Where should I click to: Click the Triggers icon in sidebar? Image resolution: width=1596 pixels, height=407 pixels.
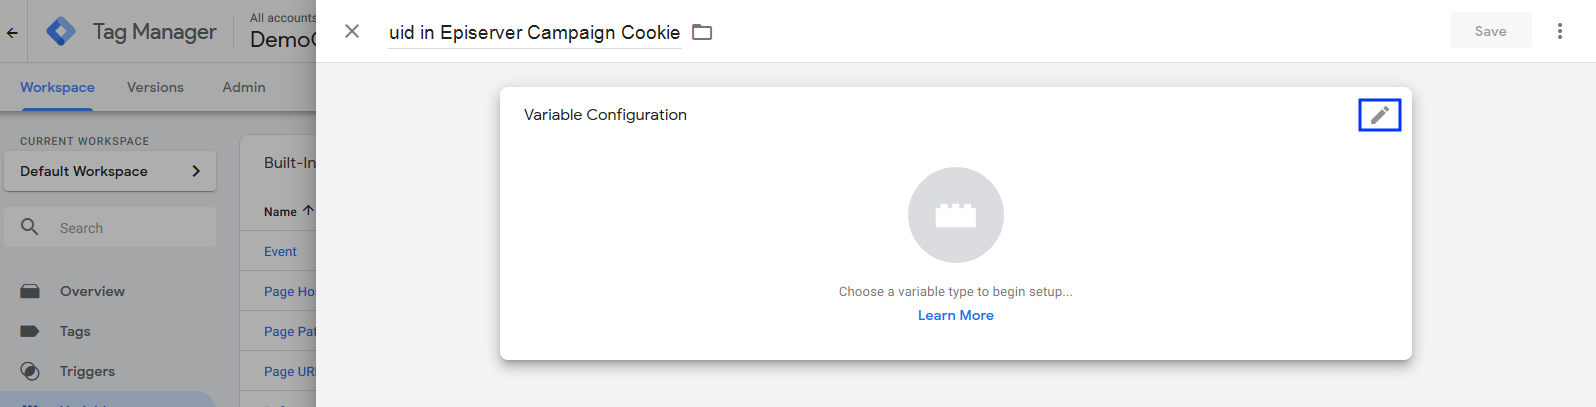(30, 371)
